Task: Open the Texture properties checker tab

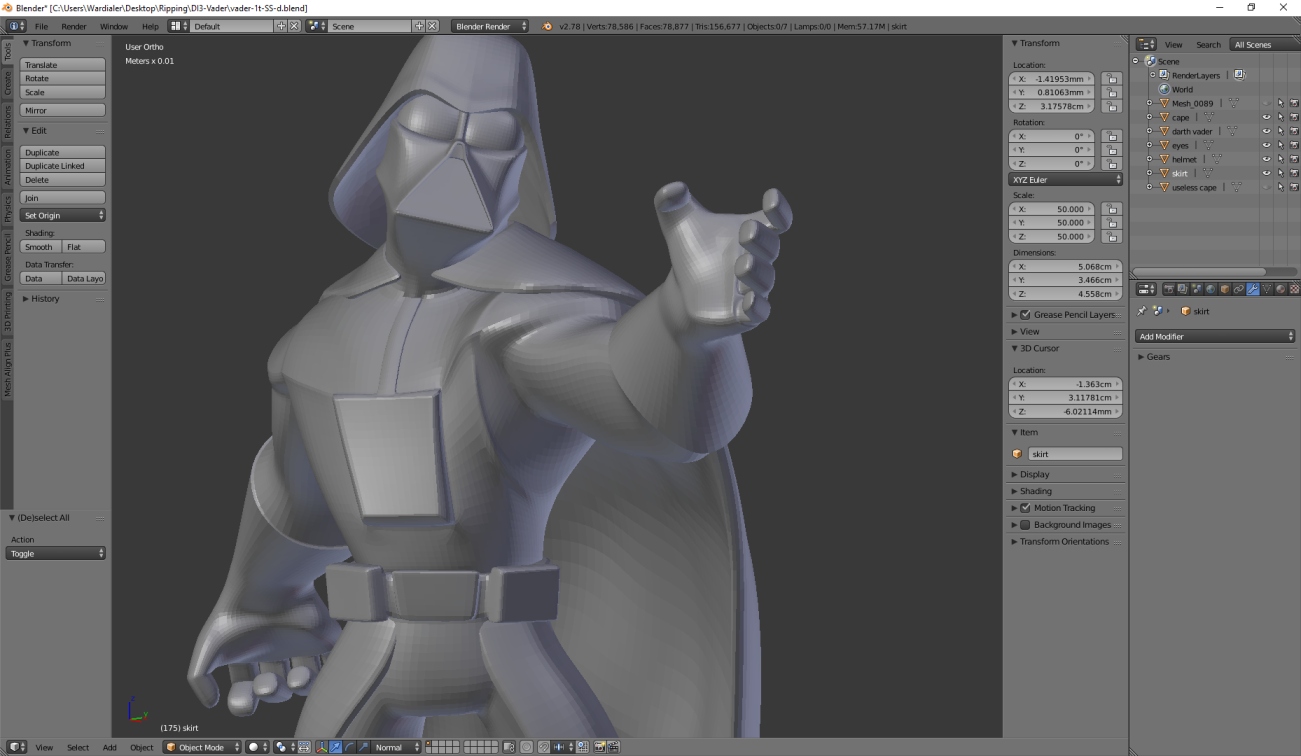Action: pos(1294,289)
